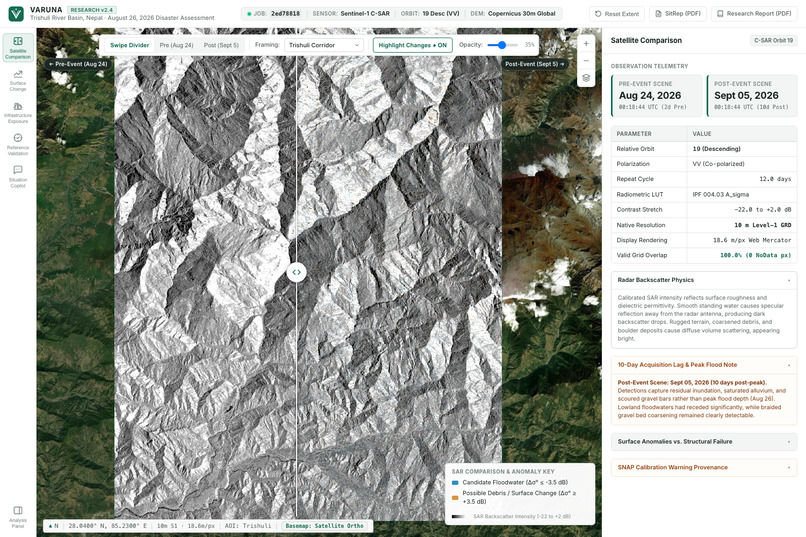Viewport: 806px width, 537px height.
Task: Click the DEM Copernicus 30m Global entry
Action: coord(513,13)
